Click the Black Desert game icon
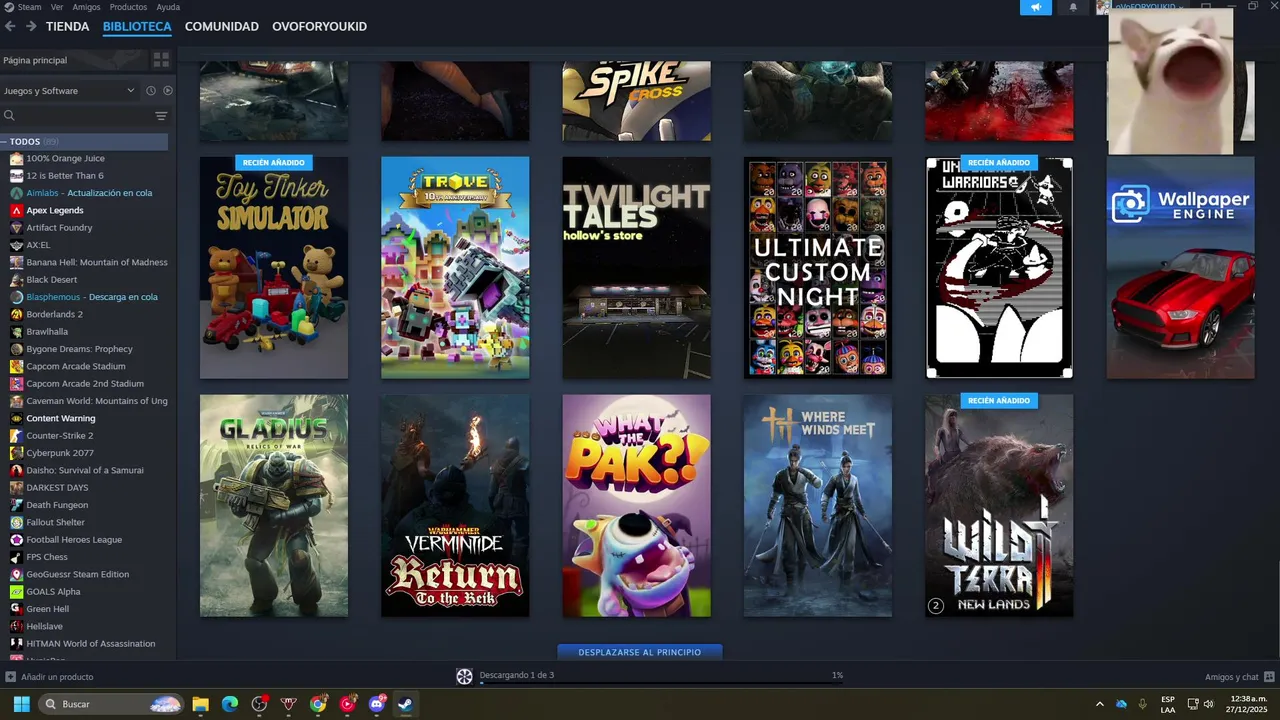 click(x=16, y=280)
